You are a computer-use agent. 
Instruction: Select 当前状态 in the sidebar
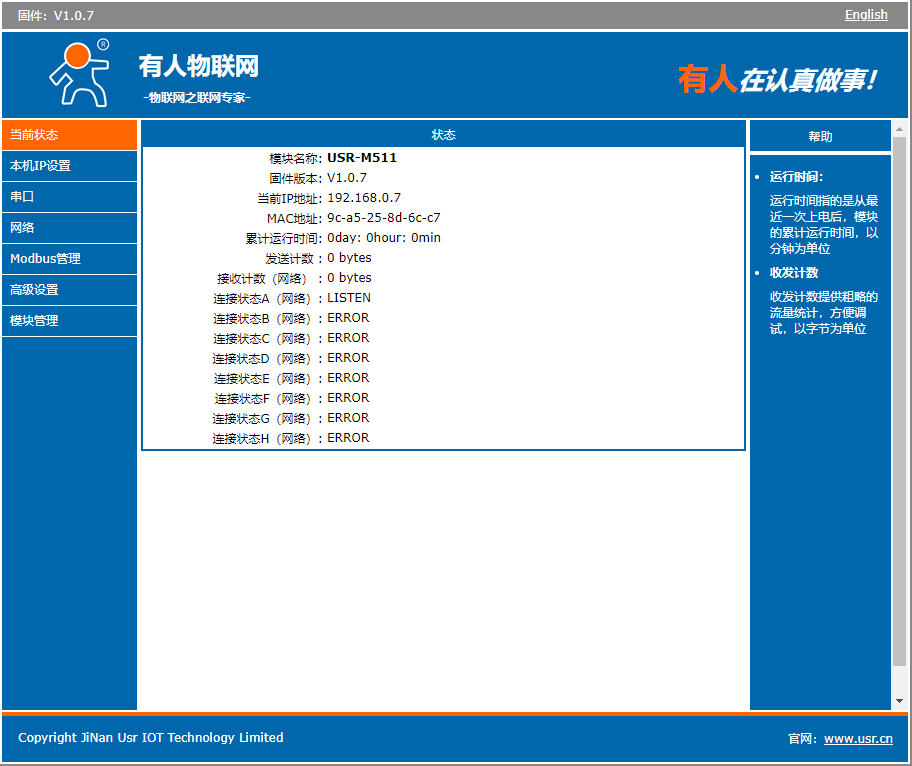pos(69,135)
